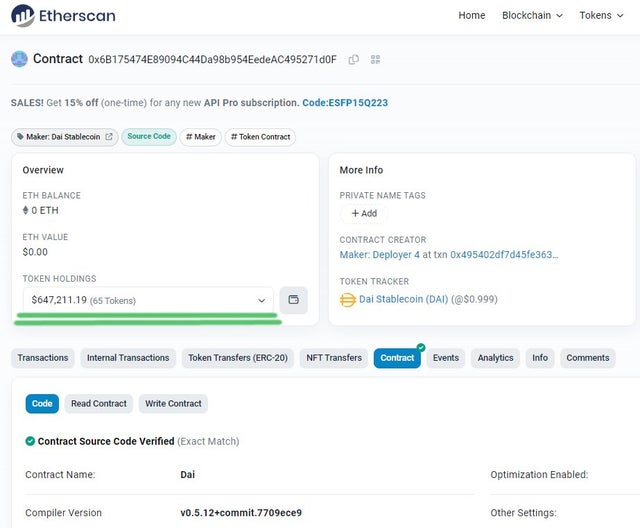The width and height of the screenshot is (640, 528).
Task: Click the $647,211.19 token holdings value
Action: pos(59,300)
